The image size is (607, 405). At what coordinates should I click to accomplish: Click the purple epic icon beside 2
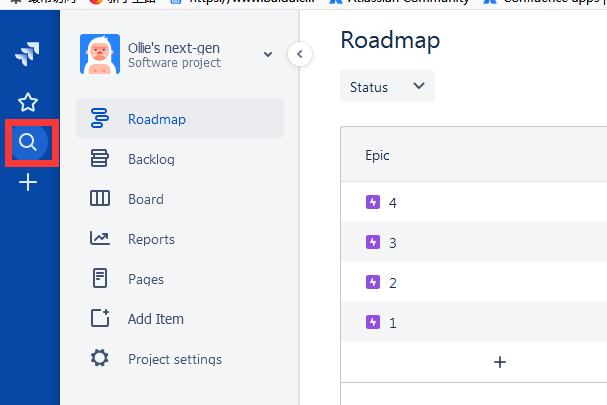coord(373,282)
